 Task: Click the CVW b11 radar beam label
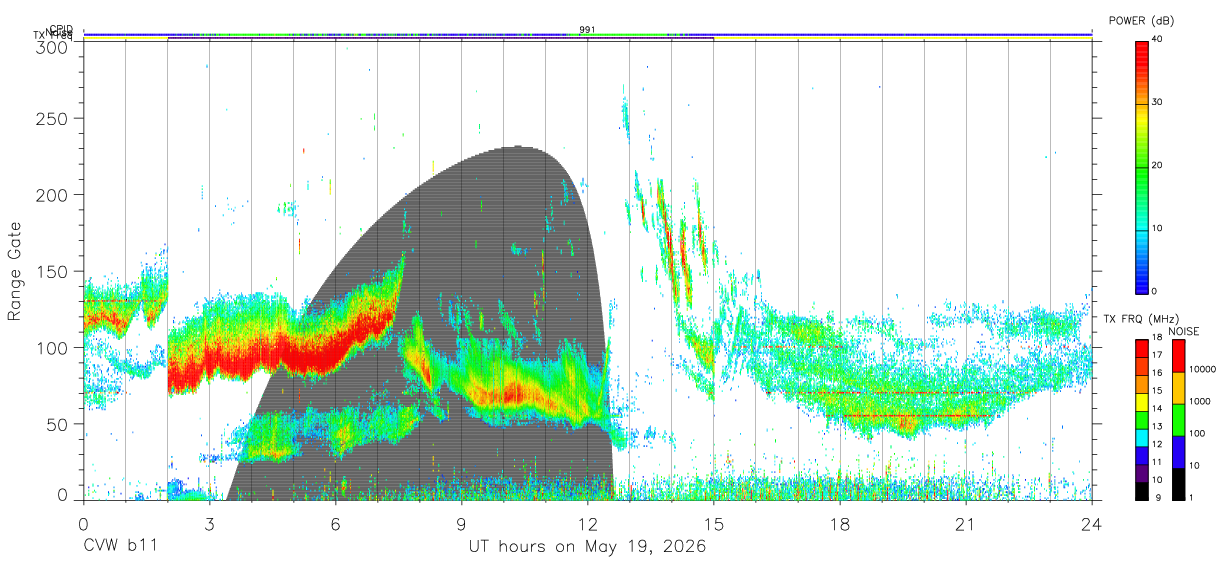coord(120,547)
